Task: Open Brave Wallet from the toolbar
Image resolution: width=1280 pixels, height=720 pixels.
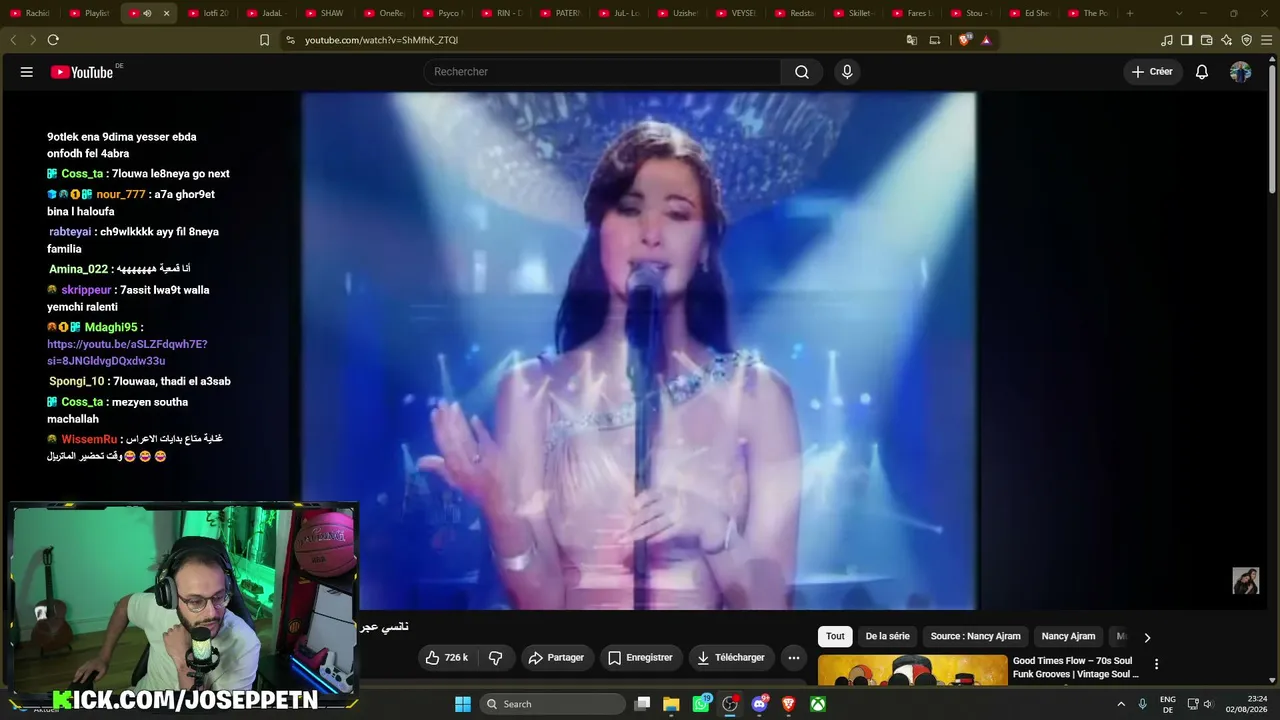Action: click(x=1206, y=40)
